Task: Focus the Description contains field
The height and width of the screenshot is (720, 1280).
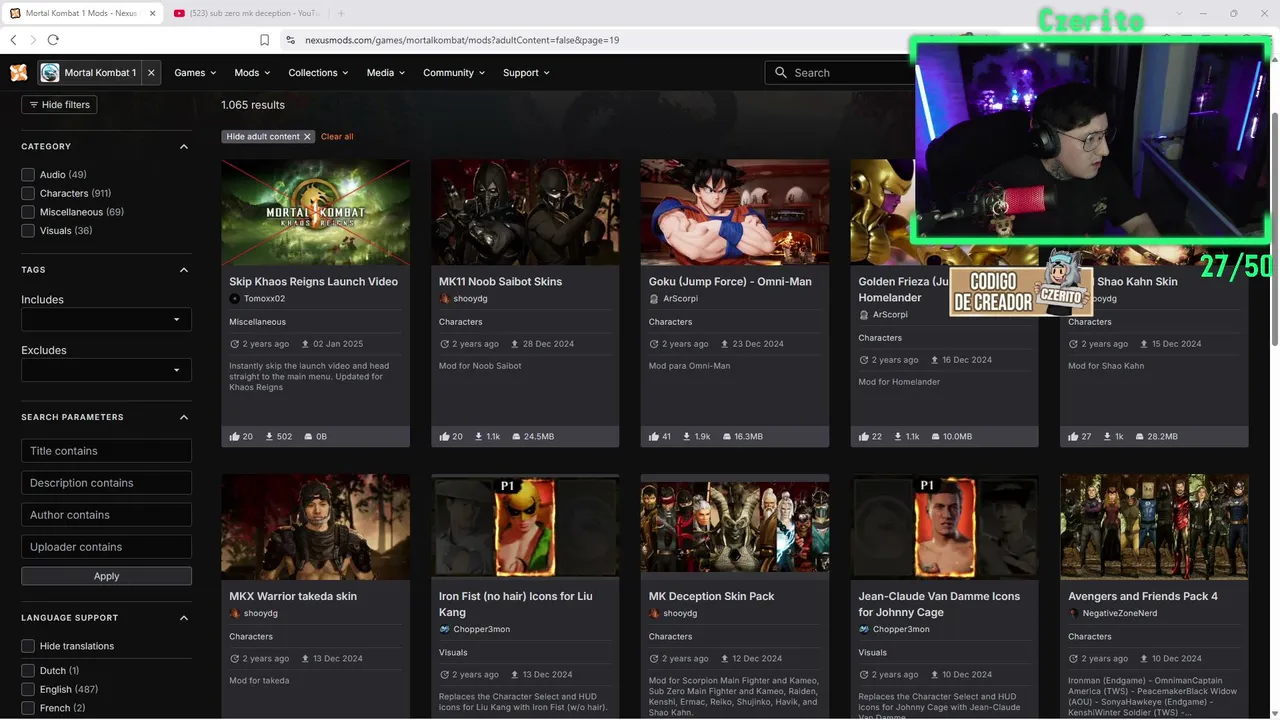Action: [106, 483]
